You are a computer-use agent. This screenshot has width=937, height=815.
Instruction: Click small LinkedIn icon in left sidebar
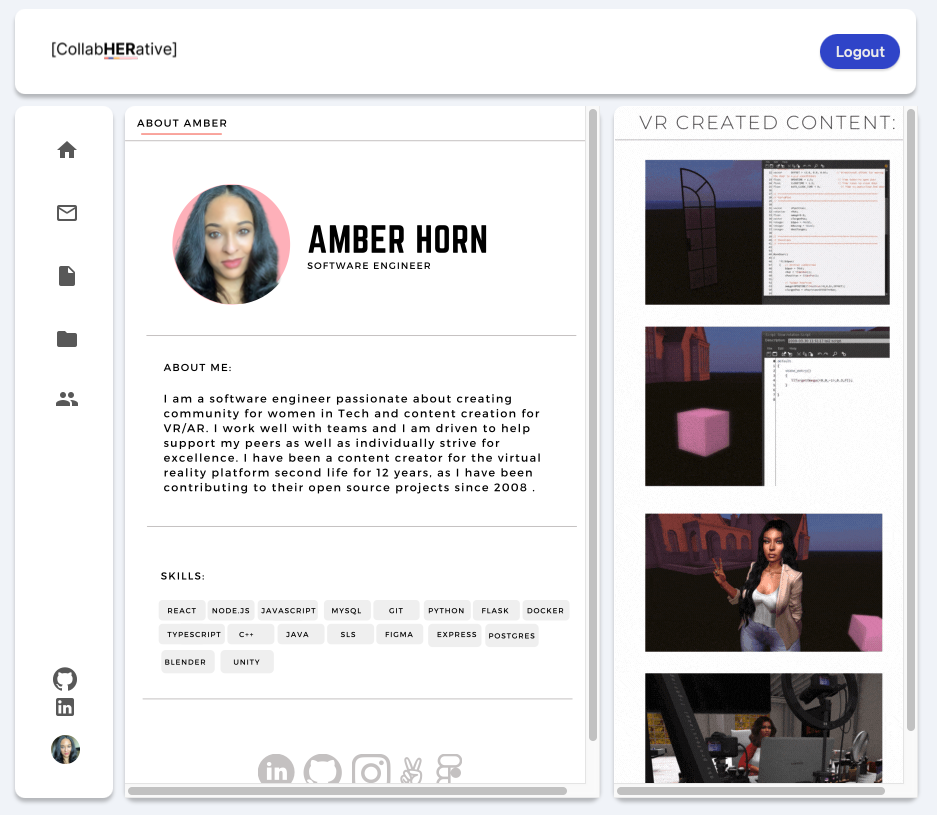pyautogui.click(x=65, y=708)
